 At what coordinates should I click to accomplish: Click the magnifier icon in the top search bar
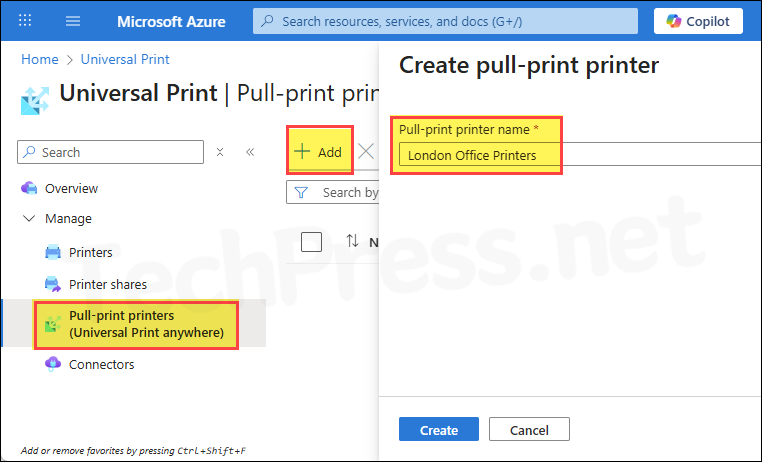pos(267,21)
